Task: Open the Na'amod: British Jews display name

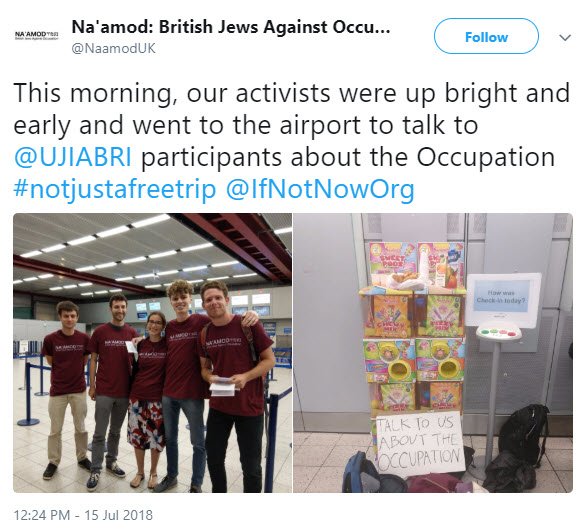Action: [231, 27]
